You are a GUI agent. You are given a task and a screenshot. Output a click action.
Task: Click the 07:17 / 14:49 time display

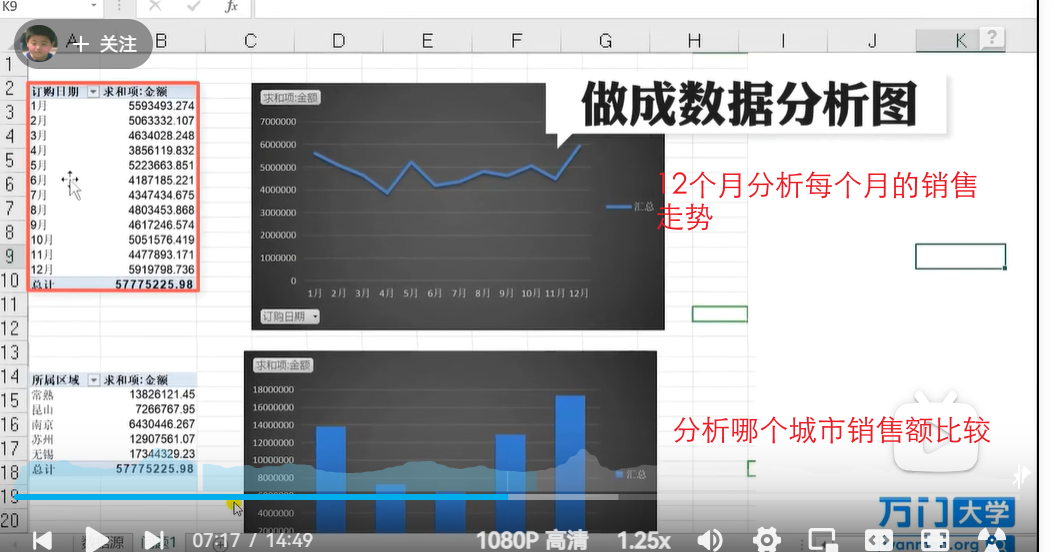tap(252, 540)
